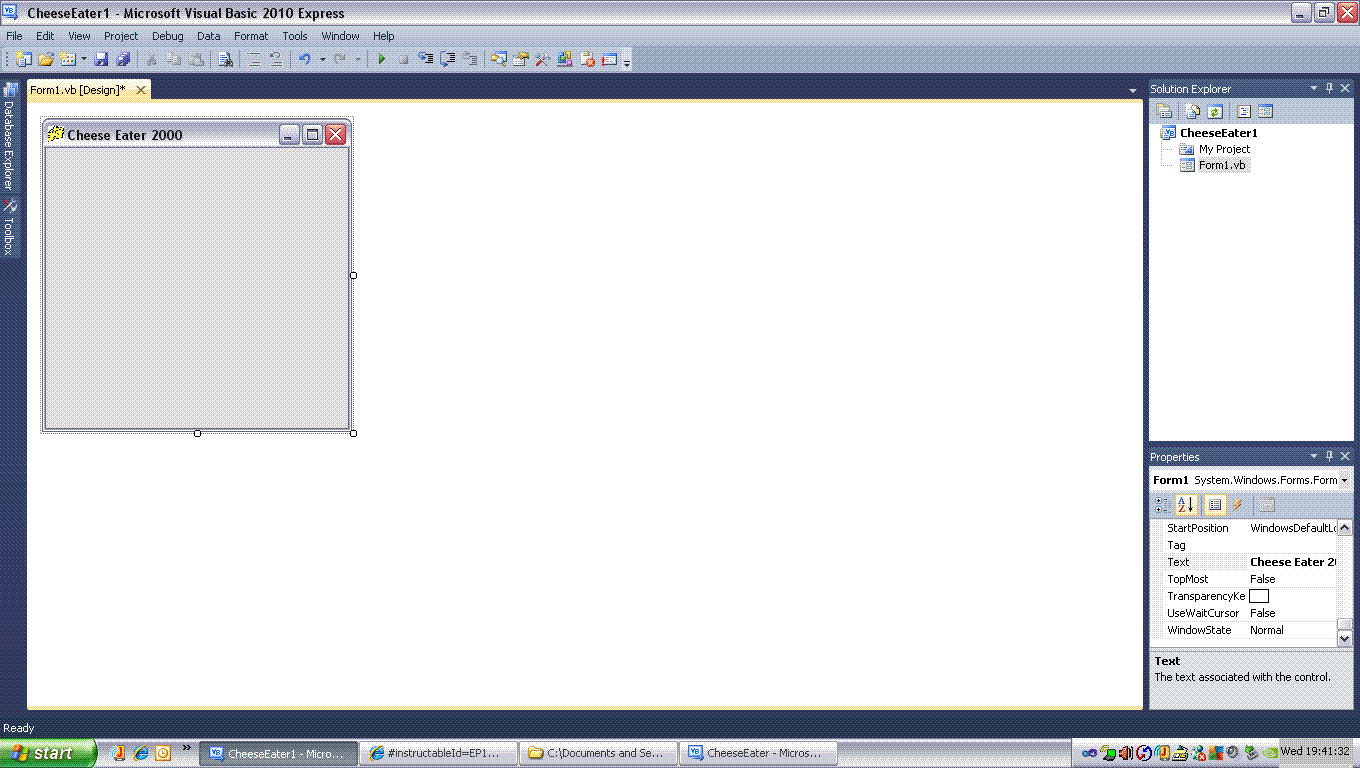The image size is (1360, 768).
Task: Click the WindowState property Normal value
Action: point(1292,630)
